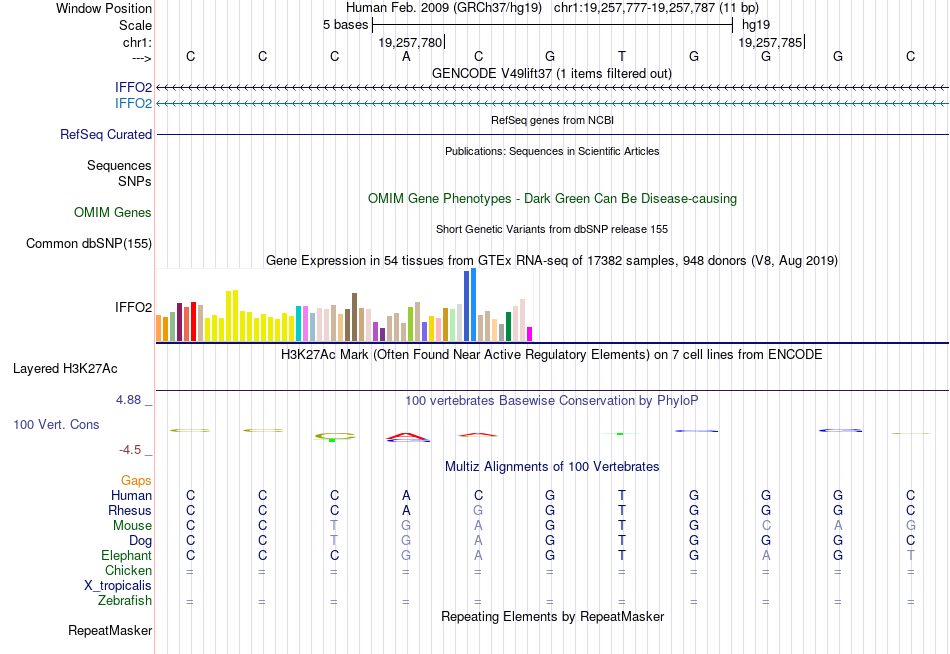The image size is (950, 654).
Task: Select the Chicken alignment row label
Action: [128, 571]
